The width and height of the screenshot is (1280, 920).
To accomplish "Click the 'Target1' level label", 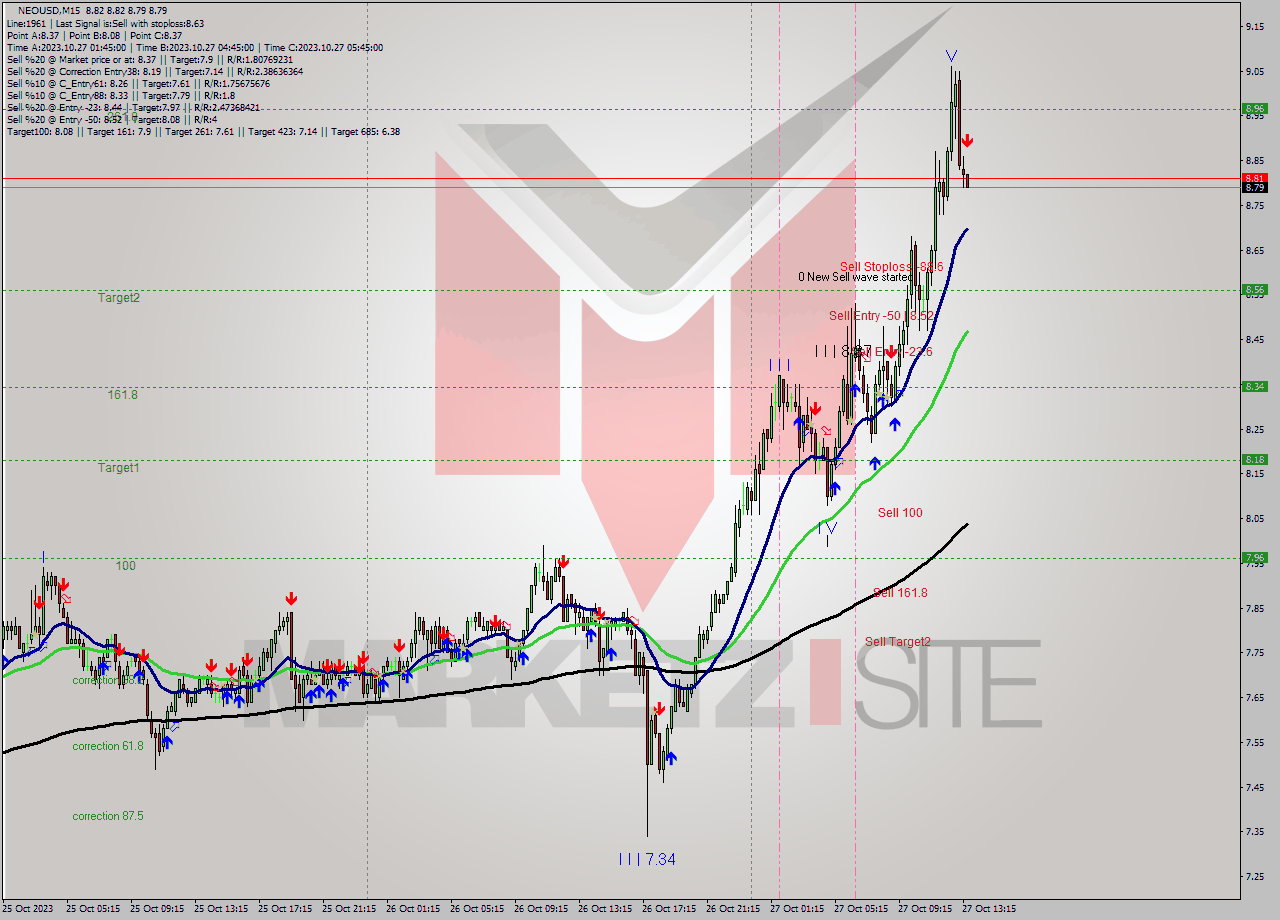I will pyautogui.click(x=118, y=468).
